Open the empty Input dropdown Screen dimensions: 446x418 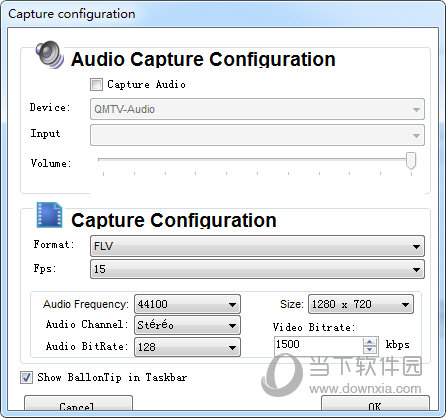point(257,135)
